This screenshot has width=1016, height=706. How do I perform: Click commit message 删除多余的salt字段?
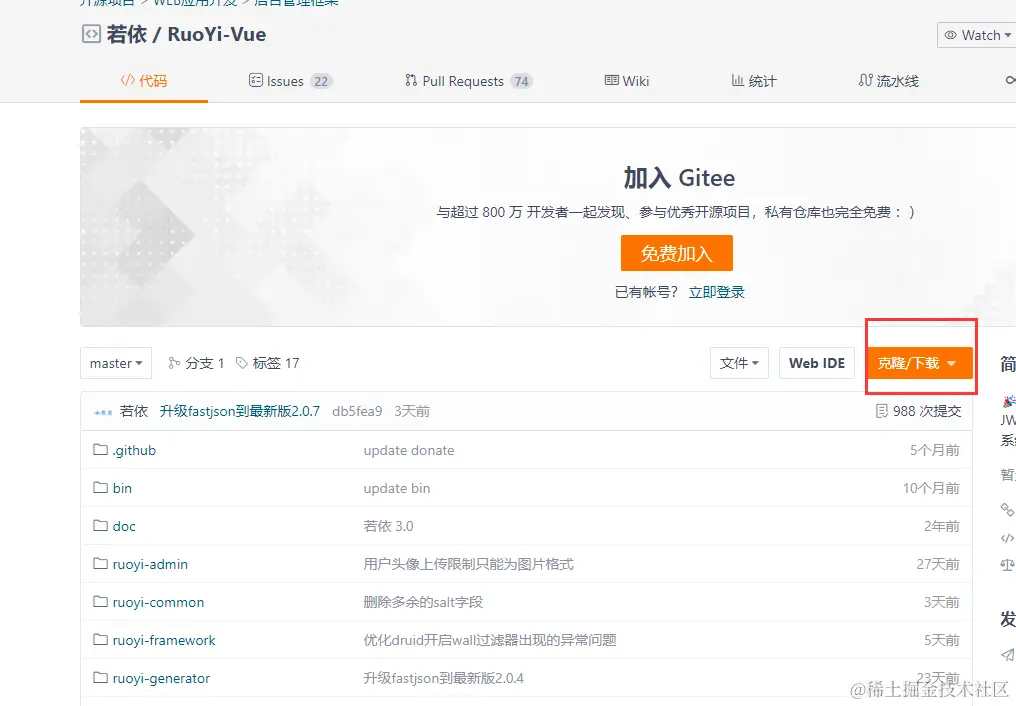[x=423, y=602]
